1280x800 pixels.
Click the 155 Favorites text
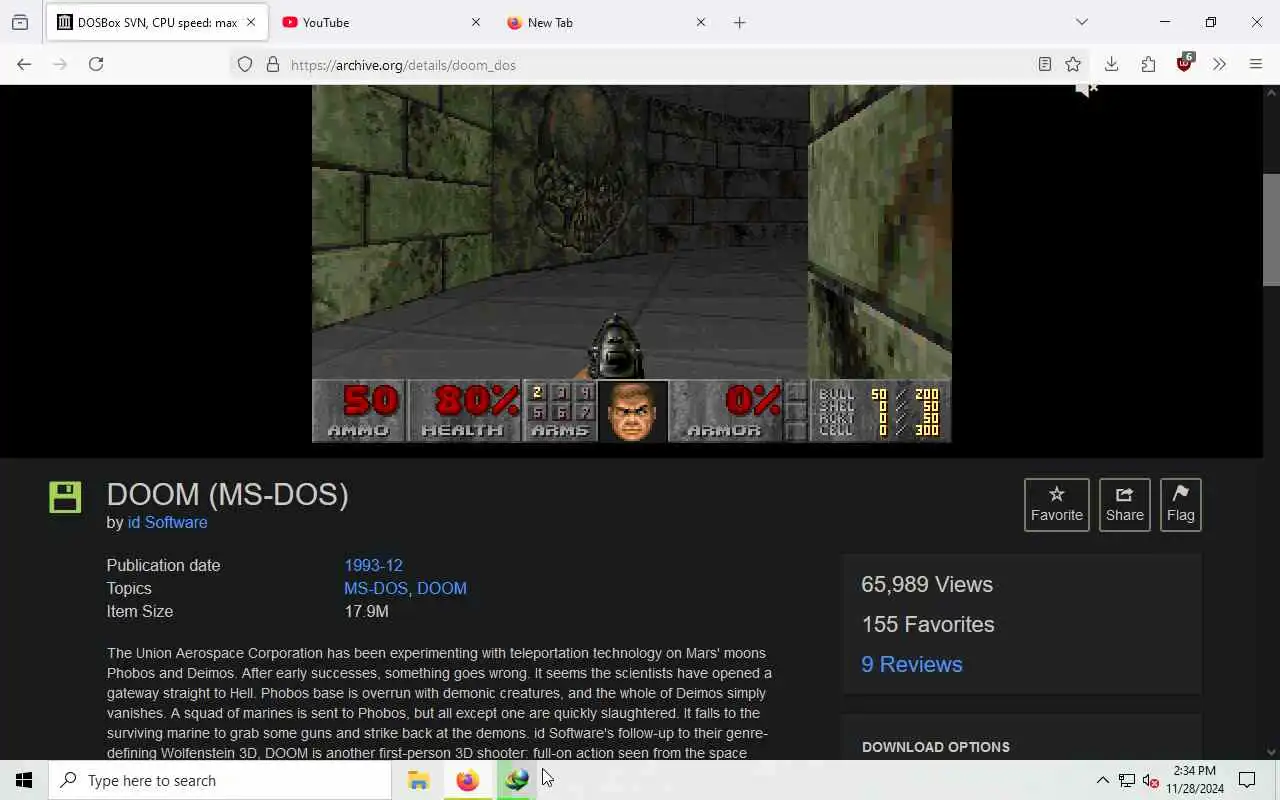point(928,624)
